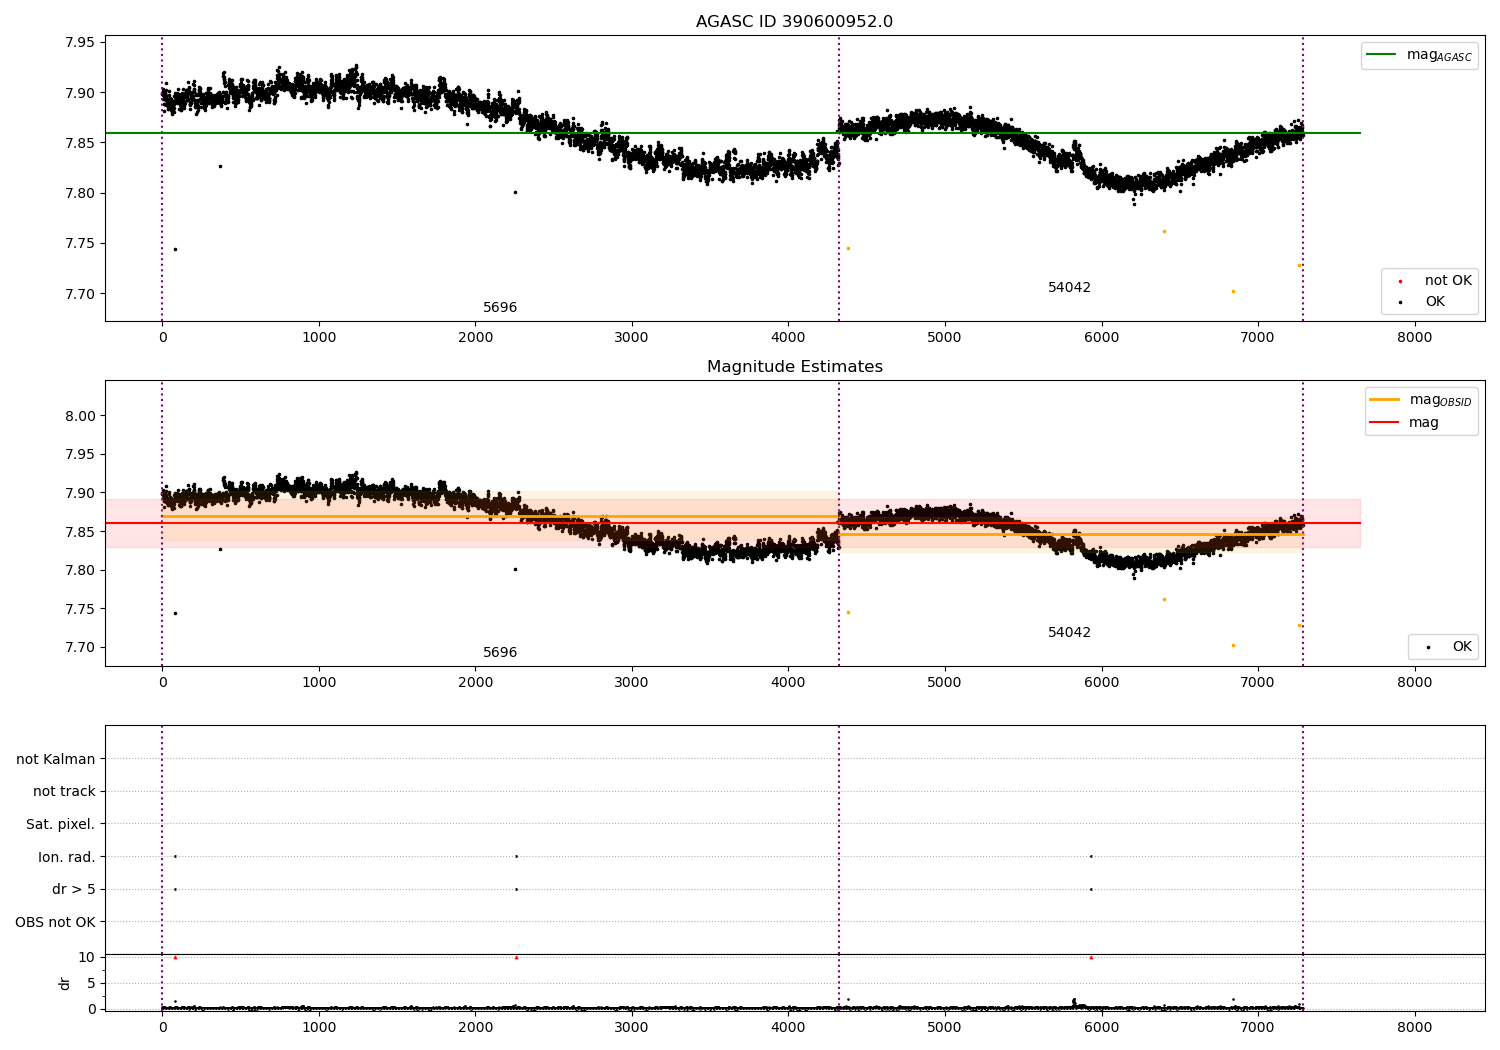Click the '7.90' y-tick of middle plot
The width and height of the screenshot is (1500, 1050).
80,493
